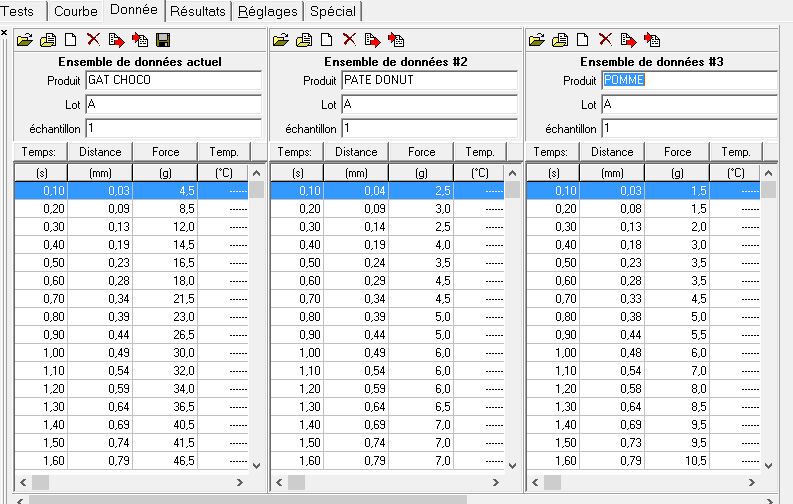Switch to the Courbe tab
Viewport: 793px width, 504px height.
75,11
